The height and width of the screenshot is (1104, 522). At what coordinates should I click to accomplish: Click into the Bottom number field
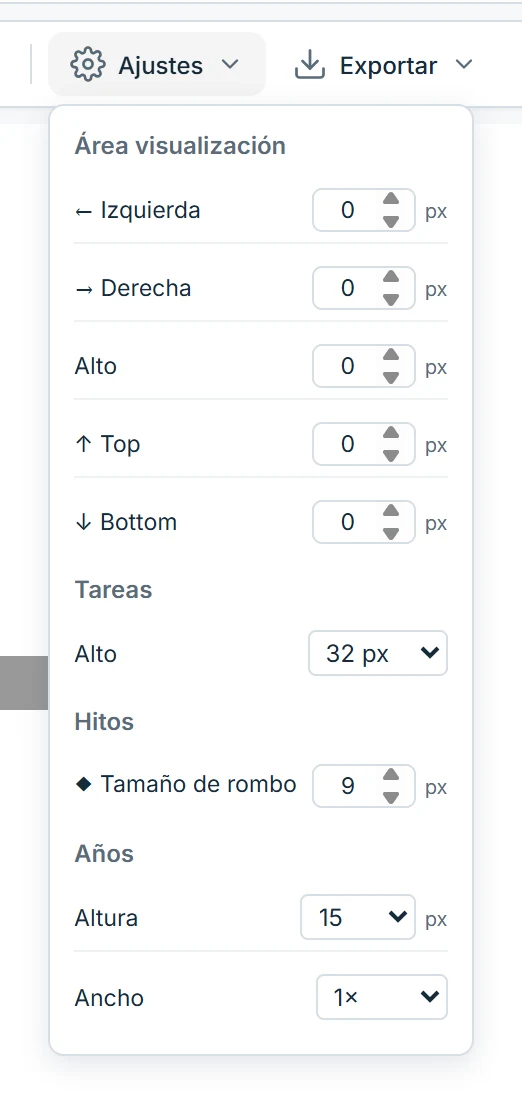click(x=364, y=522)
